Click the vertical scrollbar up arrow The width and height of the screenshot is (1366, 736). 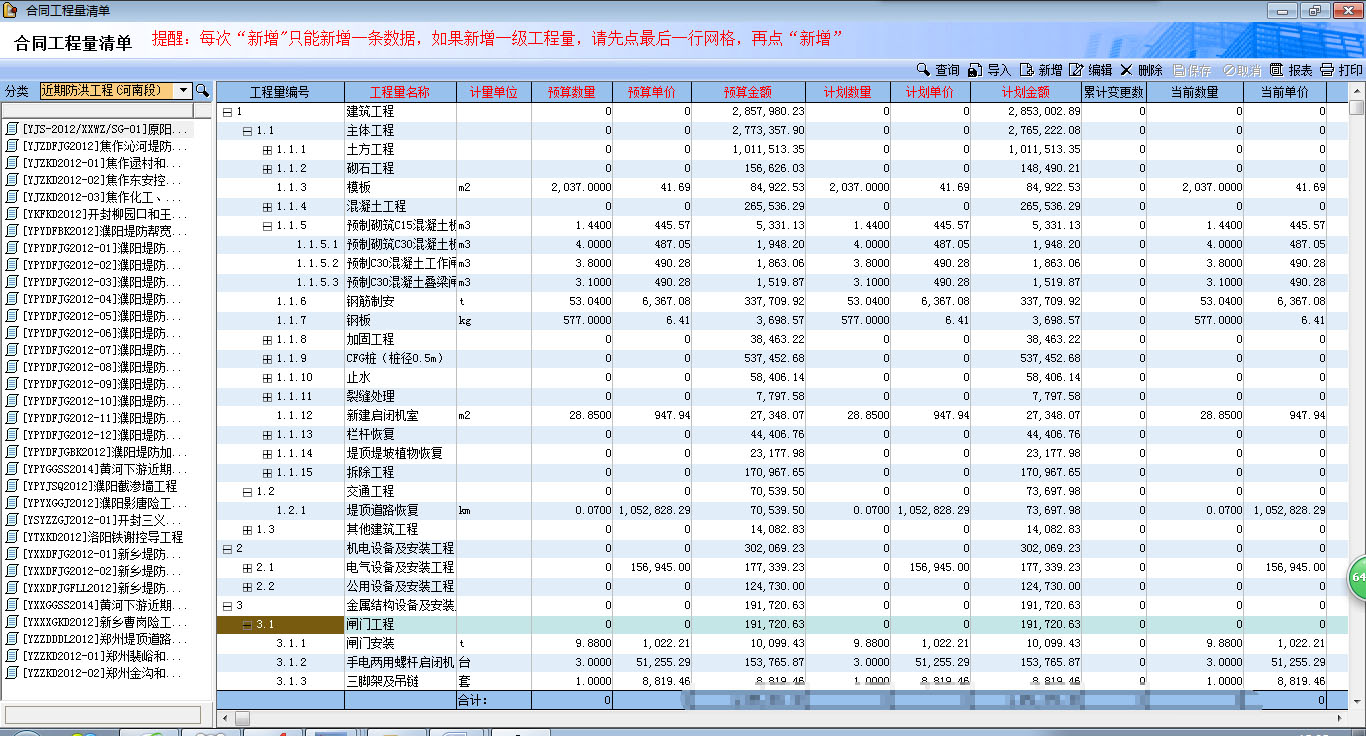point(1356,89)
